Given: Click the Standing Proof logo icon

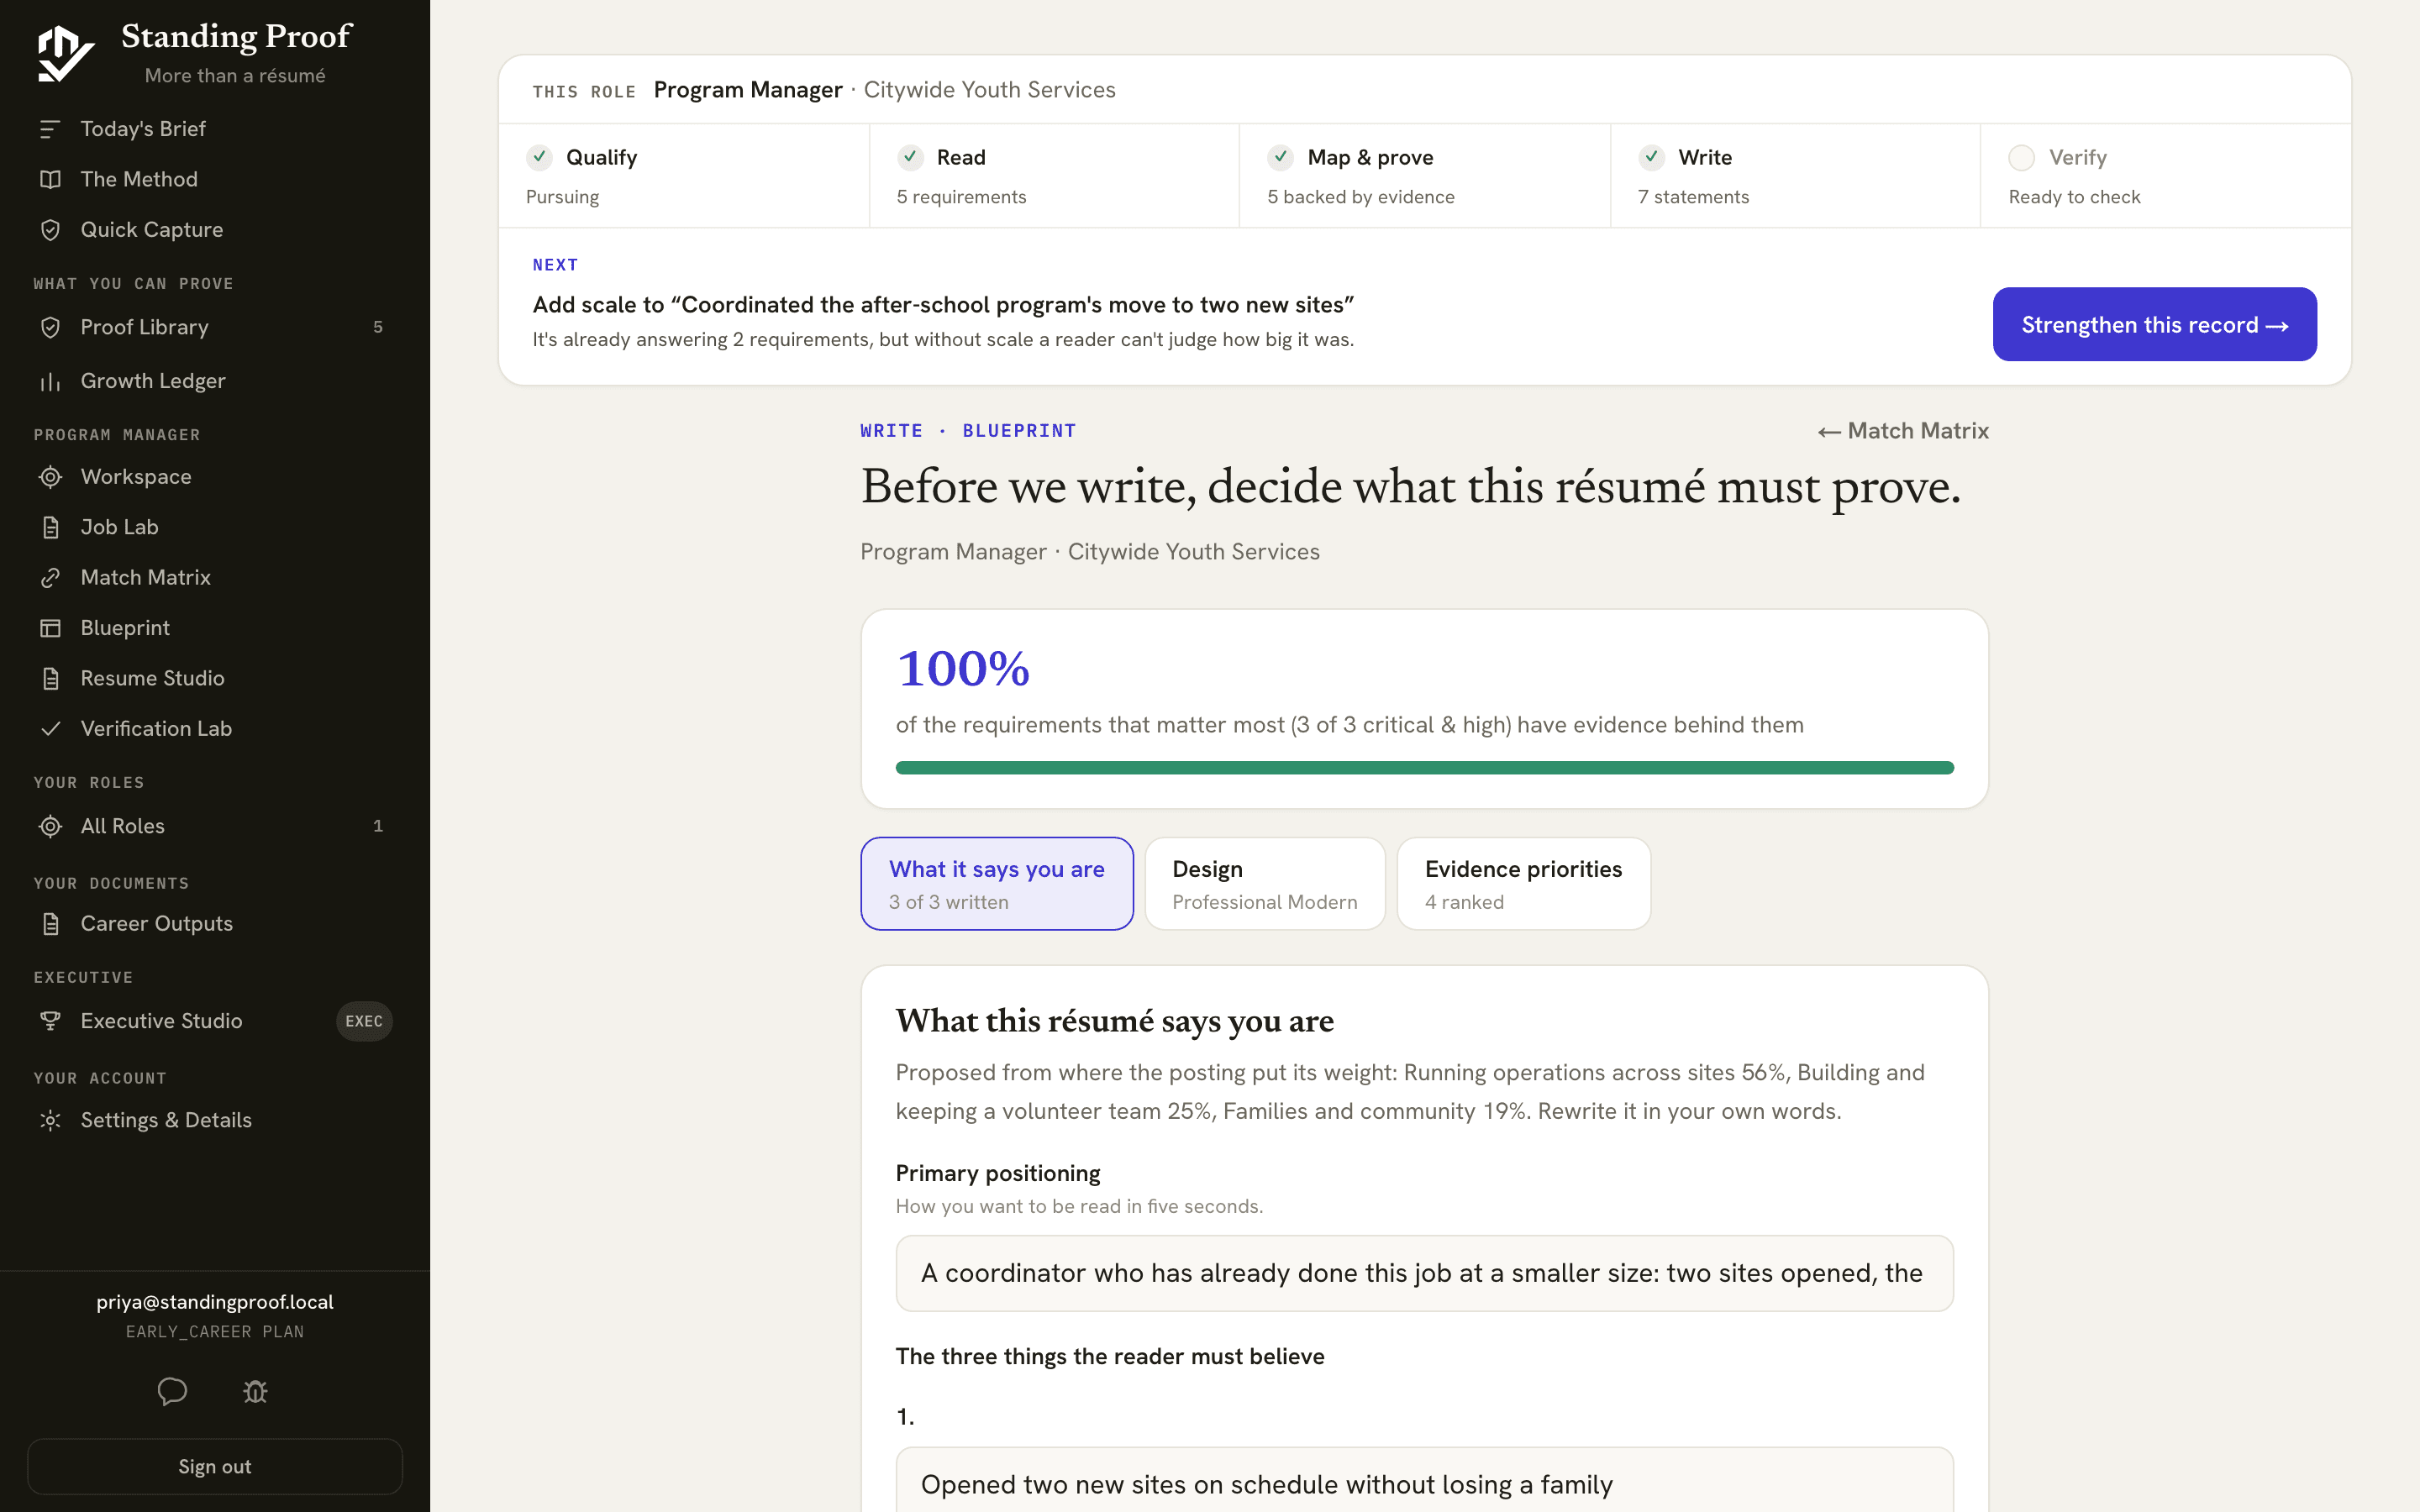Looking at the screenshot, I should click(x=65, y=53).
